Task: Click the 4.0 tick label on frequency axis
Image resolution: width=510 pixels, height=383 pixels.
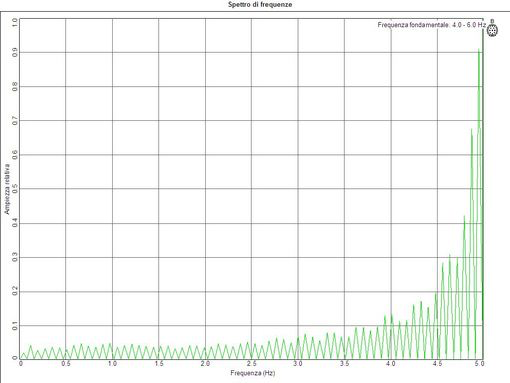Action: pyautogui.click(x=391, y=363)
